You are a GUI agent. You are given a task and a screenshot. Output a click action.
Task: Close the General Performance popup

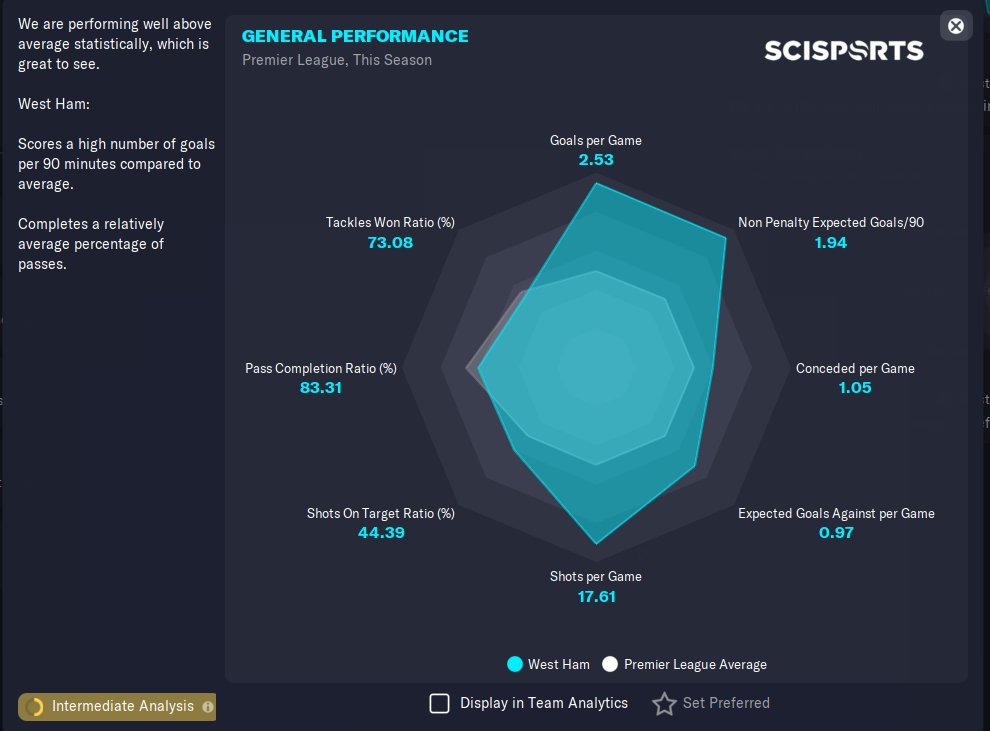956,26
